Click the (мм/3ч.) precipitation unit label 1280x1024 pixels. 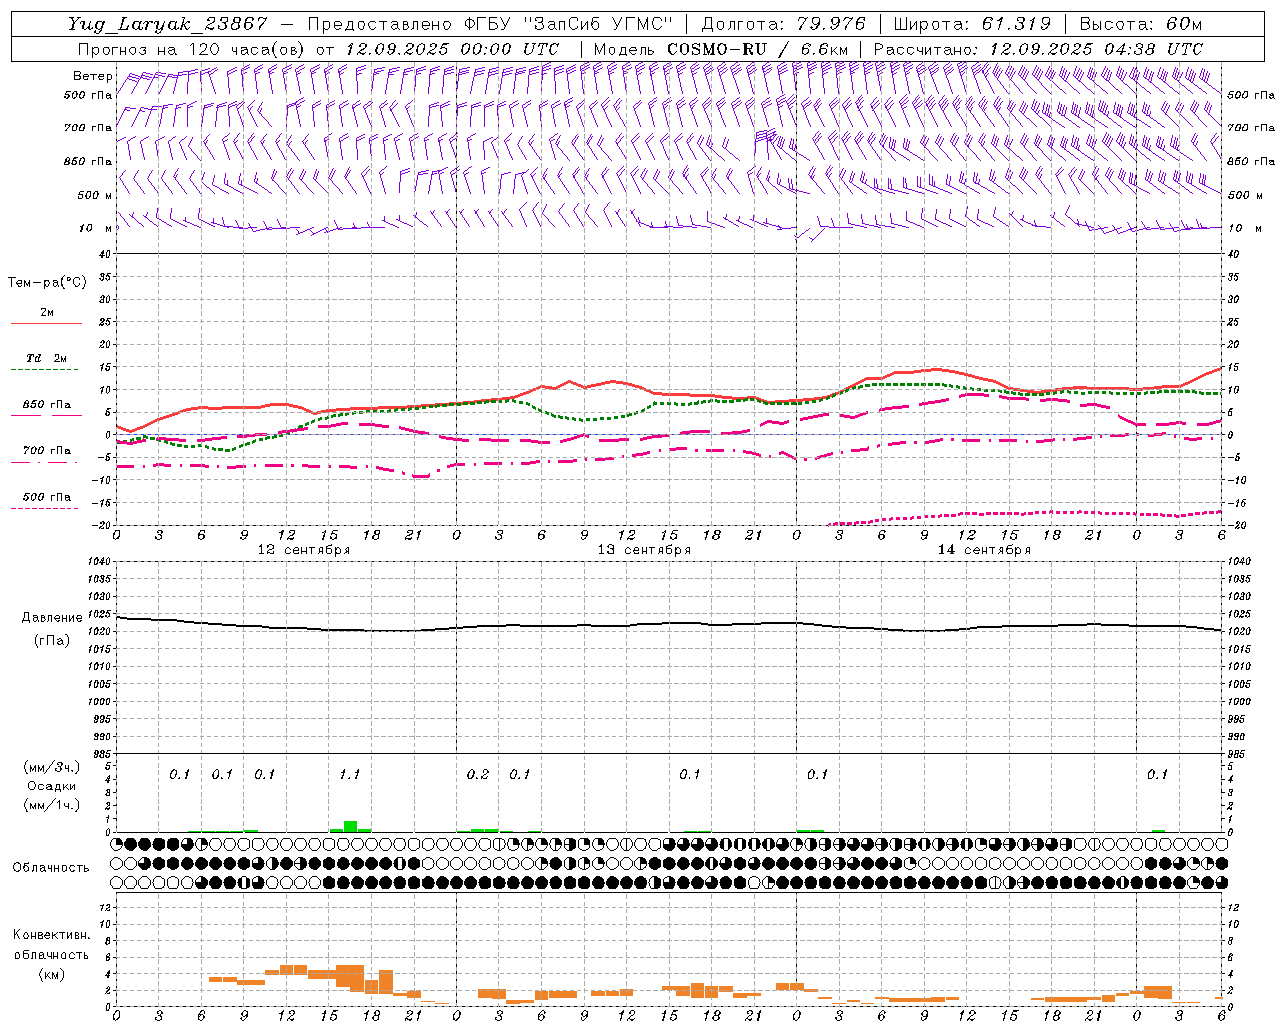51,767
